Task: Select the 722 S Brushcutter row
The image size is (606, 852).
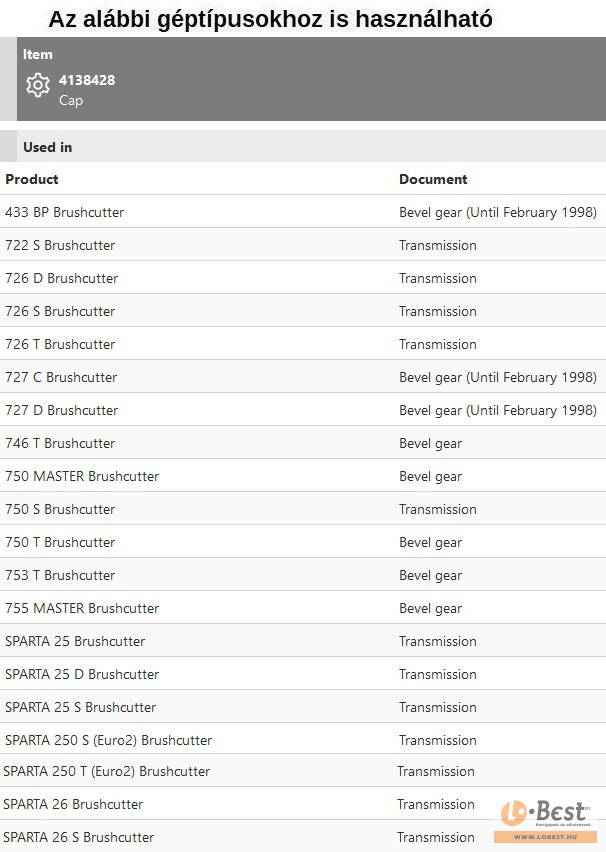Action: [60, 245]
